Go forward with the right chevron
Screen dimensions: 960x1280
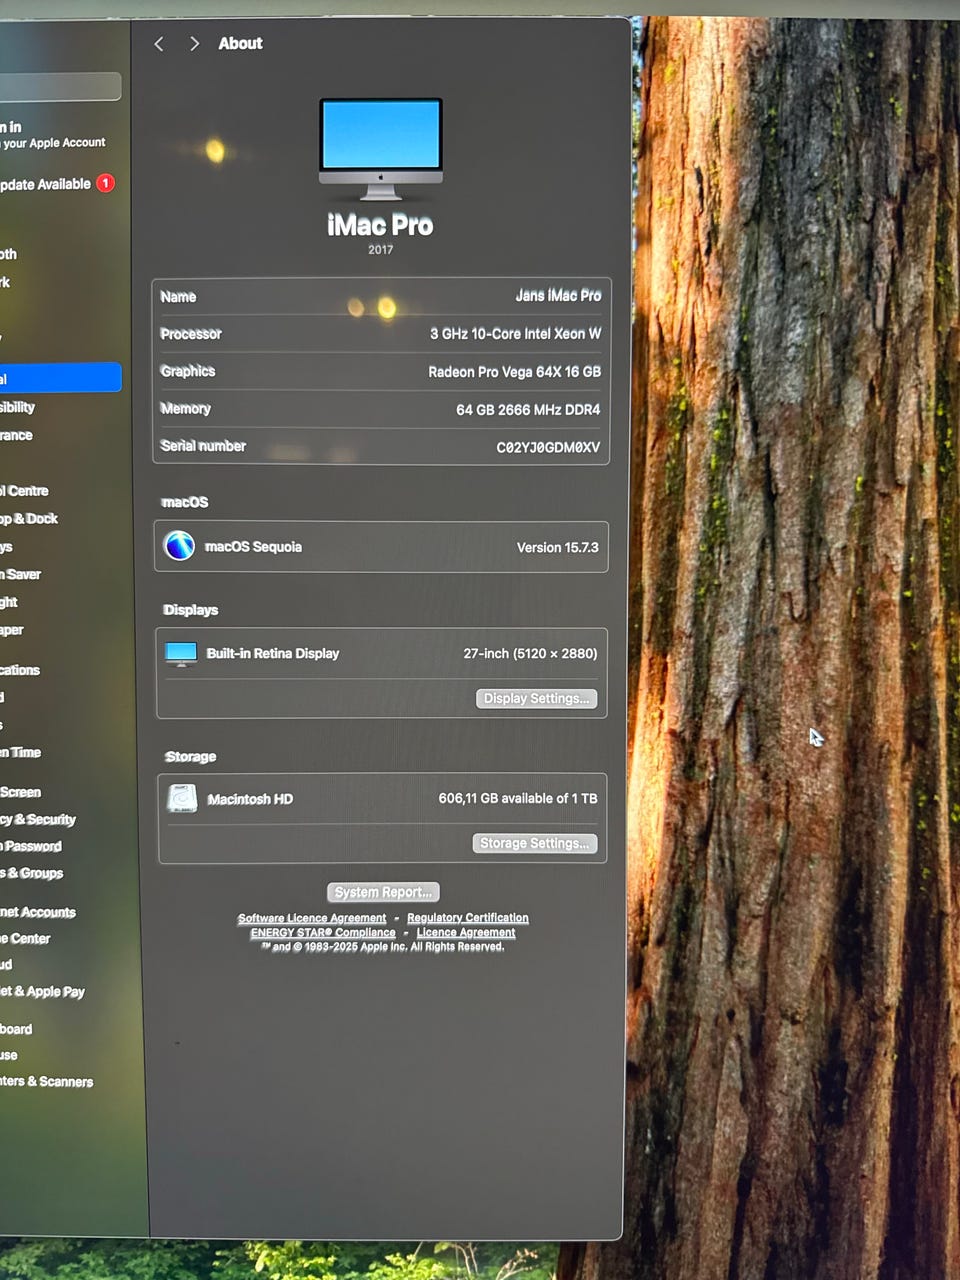coord(194,44)
